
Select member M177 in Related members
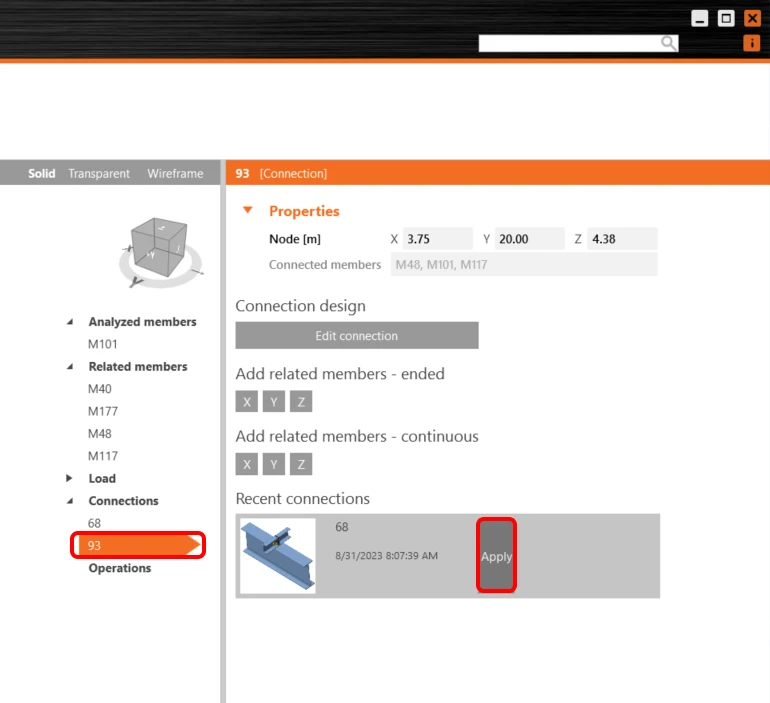tap(103, 411)
